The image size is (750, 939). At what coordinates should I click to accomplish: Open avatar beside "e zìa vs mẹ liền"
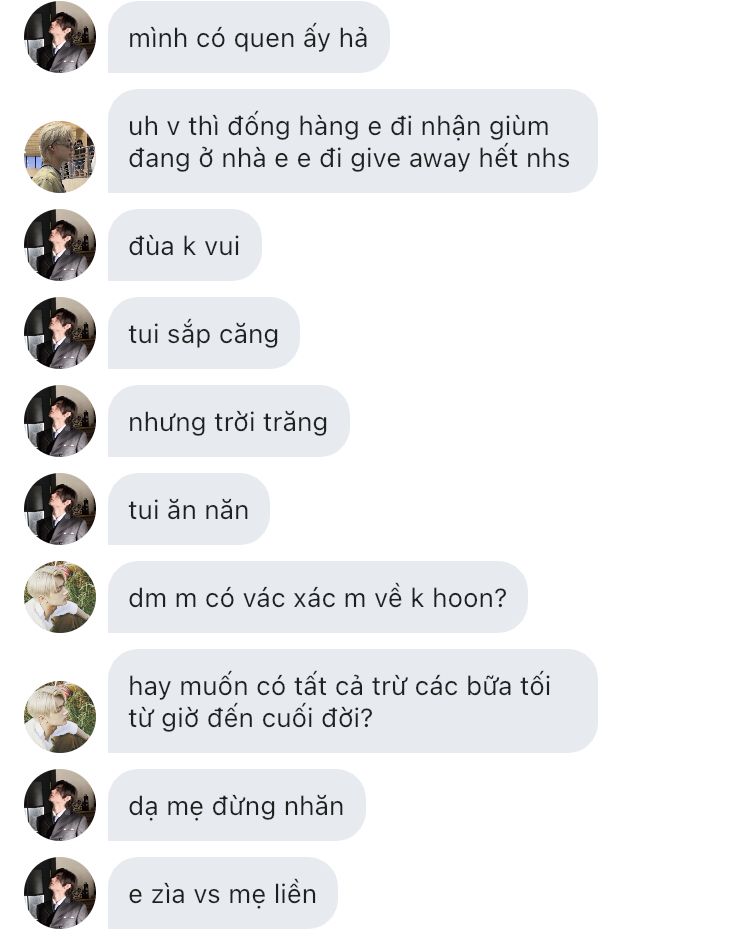(x=60, y=893)
